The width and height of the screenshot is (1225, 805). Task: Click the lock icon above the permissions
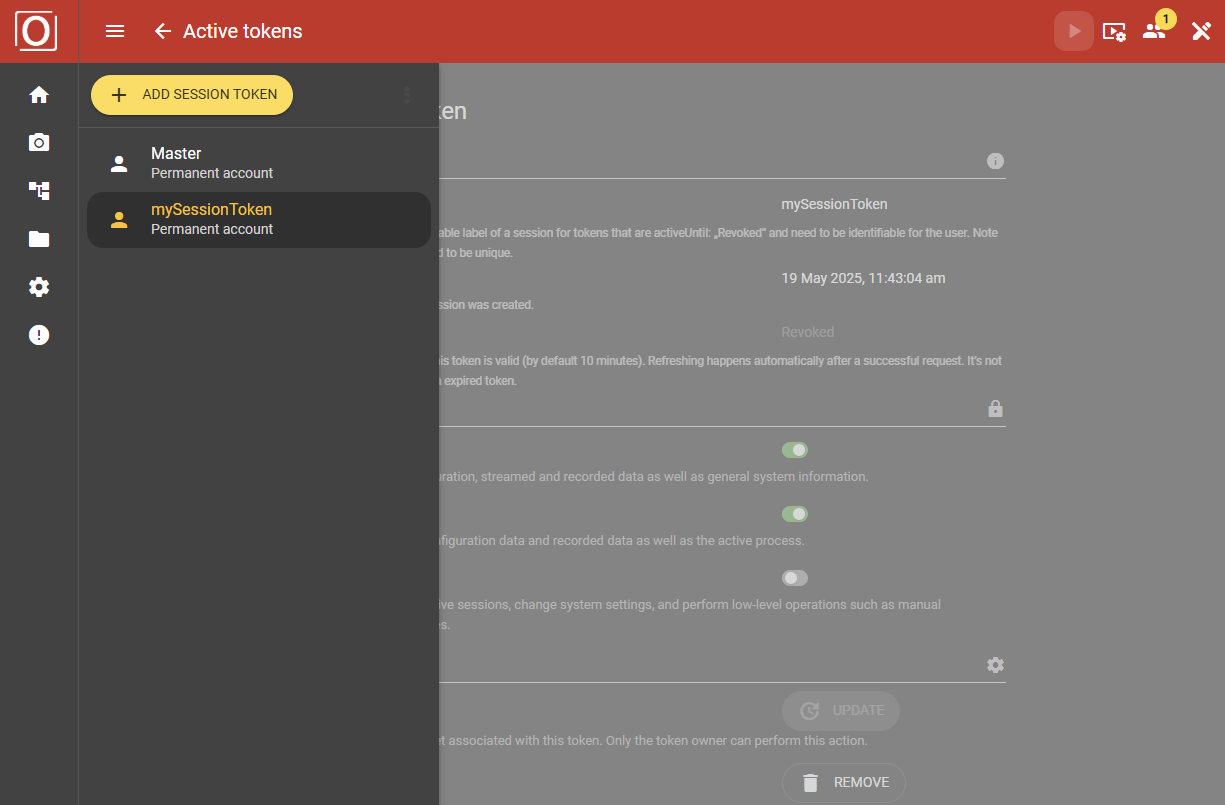[x=995, y=408]
